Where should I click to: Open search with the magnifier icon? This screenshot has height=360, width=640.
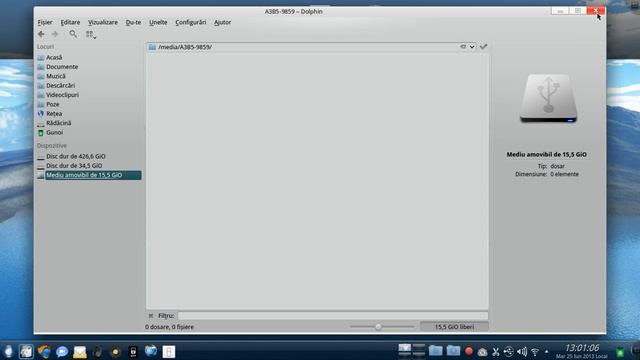(73, 34)
